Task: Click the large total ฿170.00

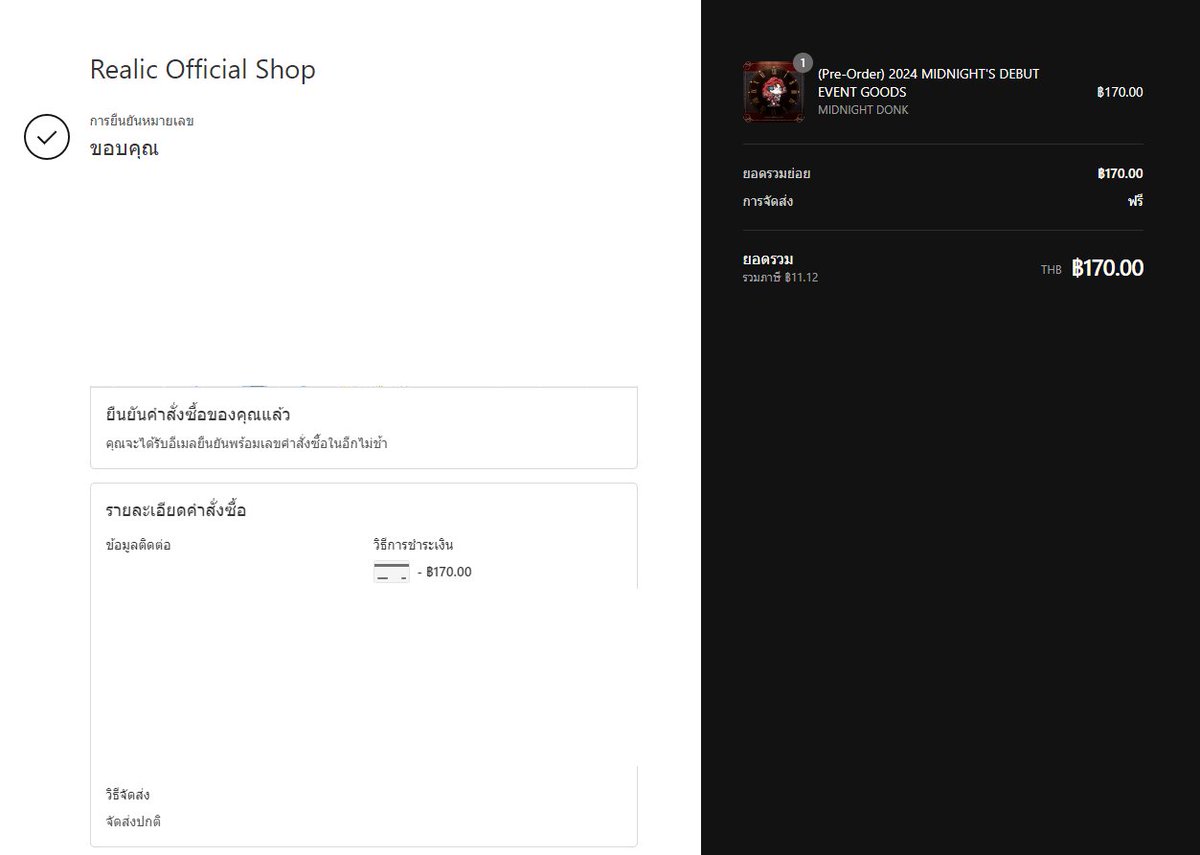Action: click(x=1107, y=268)
